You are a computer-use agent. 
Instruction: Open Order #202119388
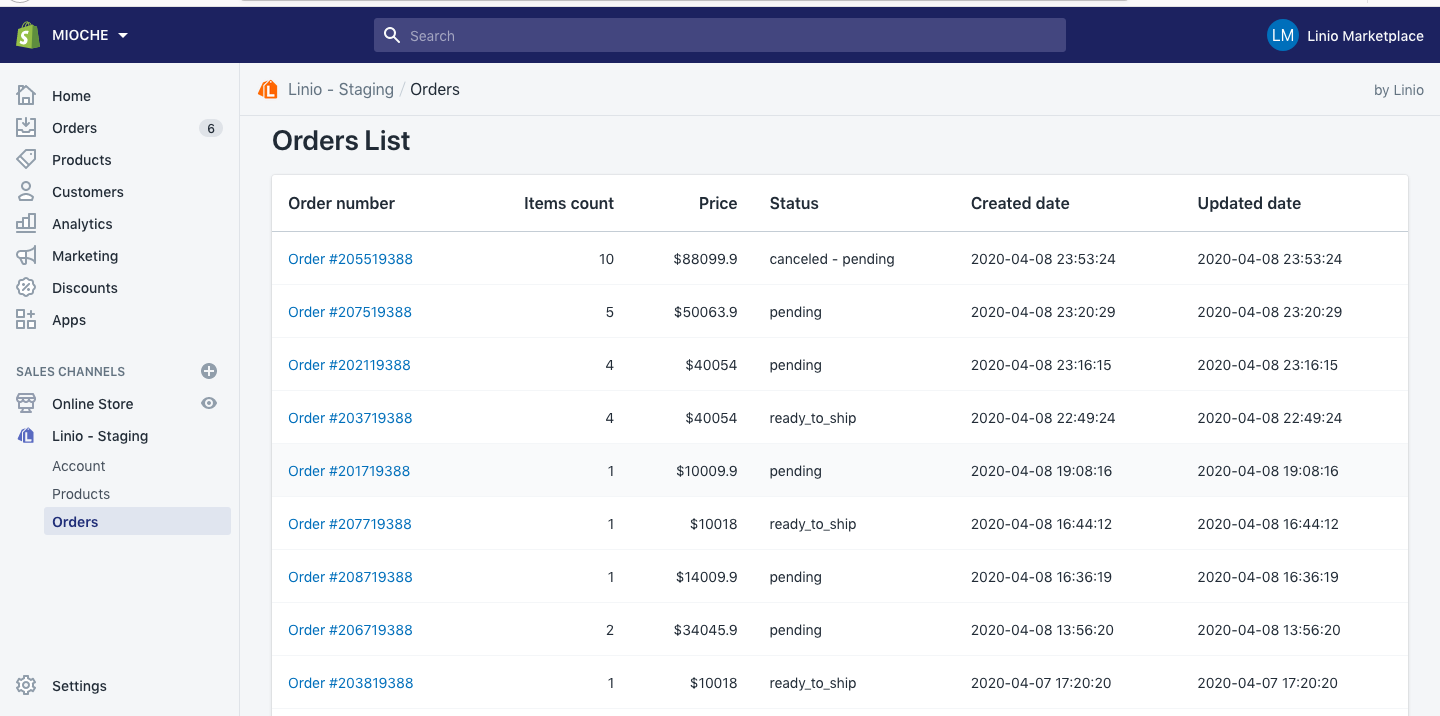[349, 365]
